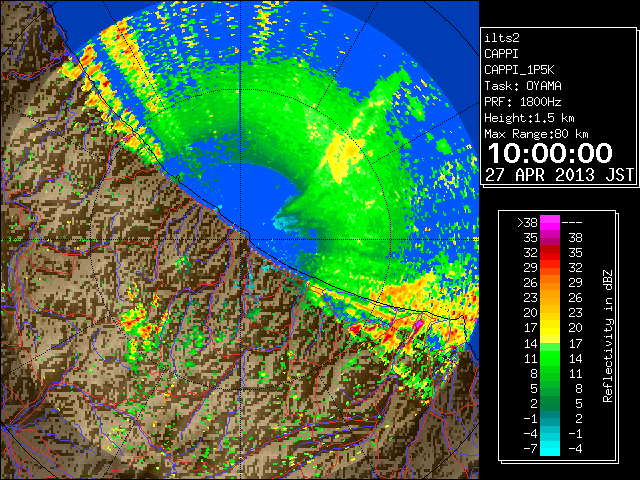Click the yellow echo cell northeast of radar center
Screen dimensions: 640x480
coord(342,157)
